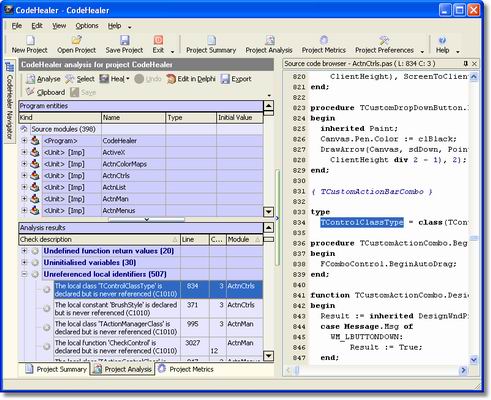
Task: Click the Program entities vertical scrollbar track
Action: point(269,160)
